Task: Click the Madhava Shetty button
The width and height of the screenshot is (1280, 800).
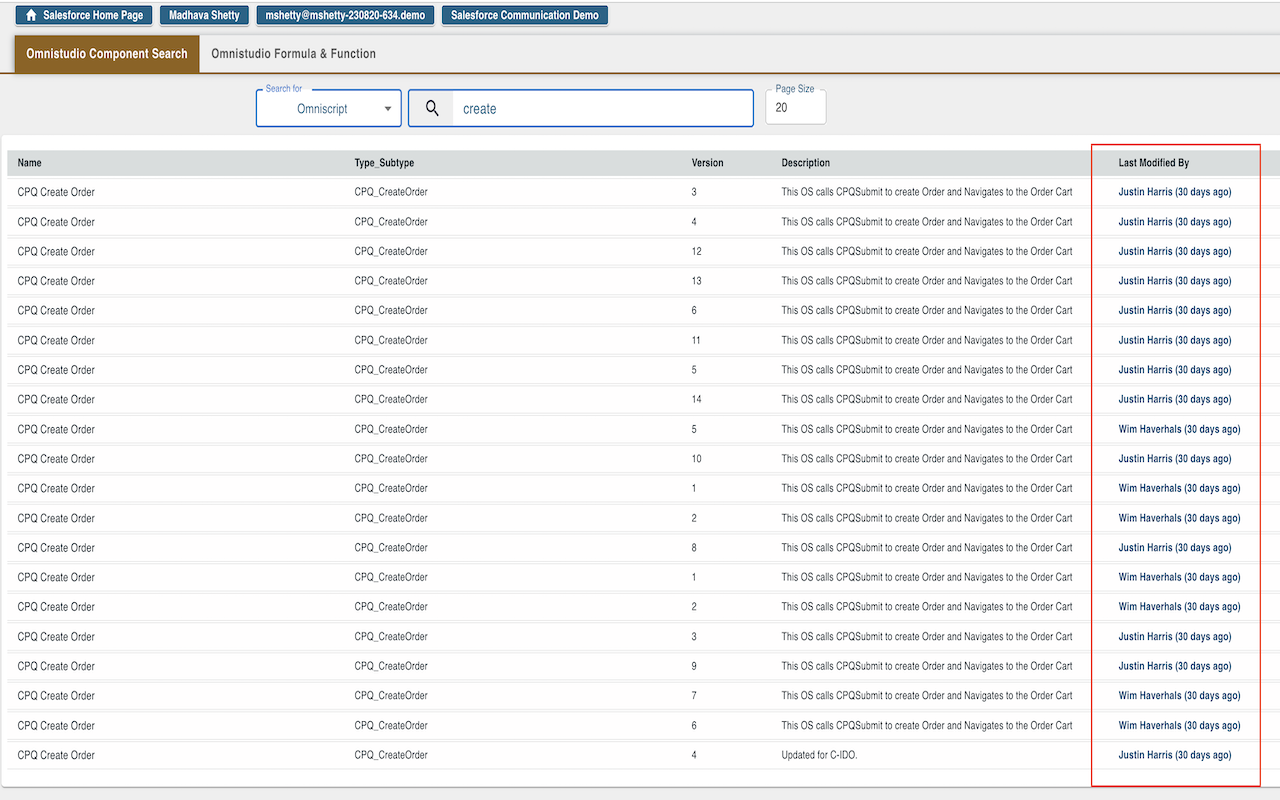Action: (204, 16)
